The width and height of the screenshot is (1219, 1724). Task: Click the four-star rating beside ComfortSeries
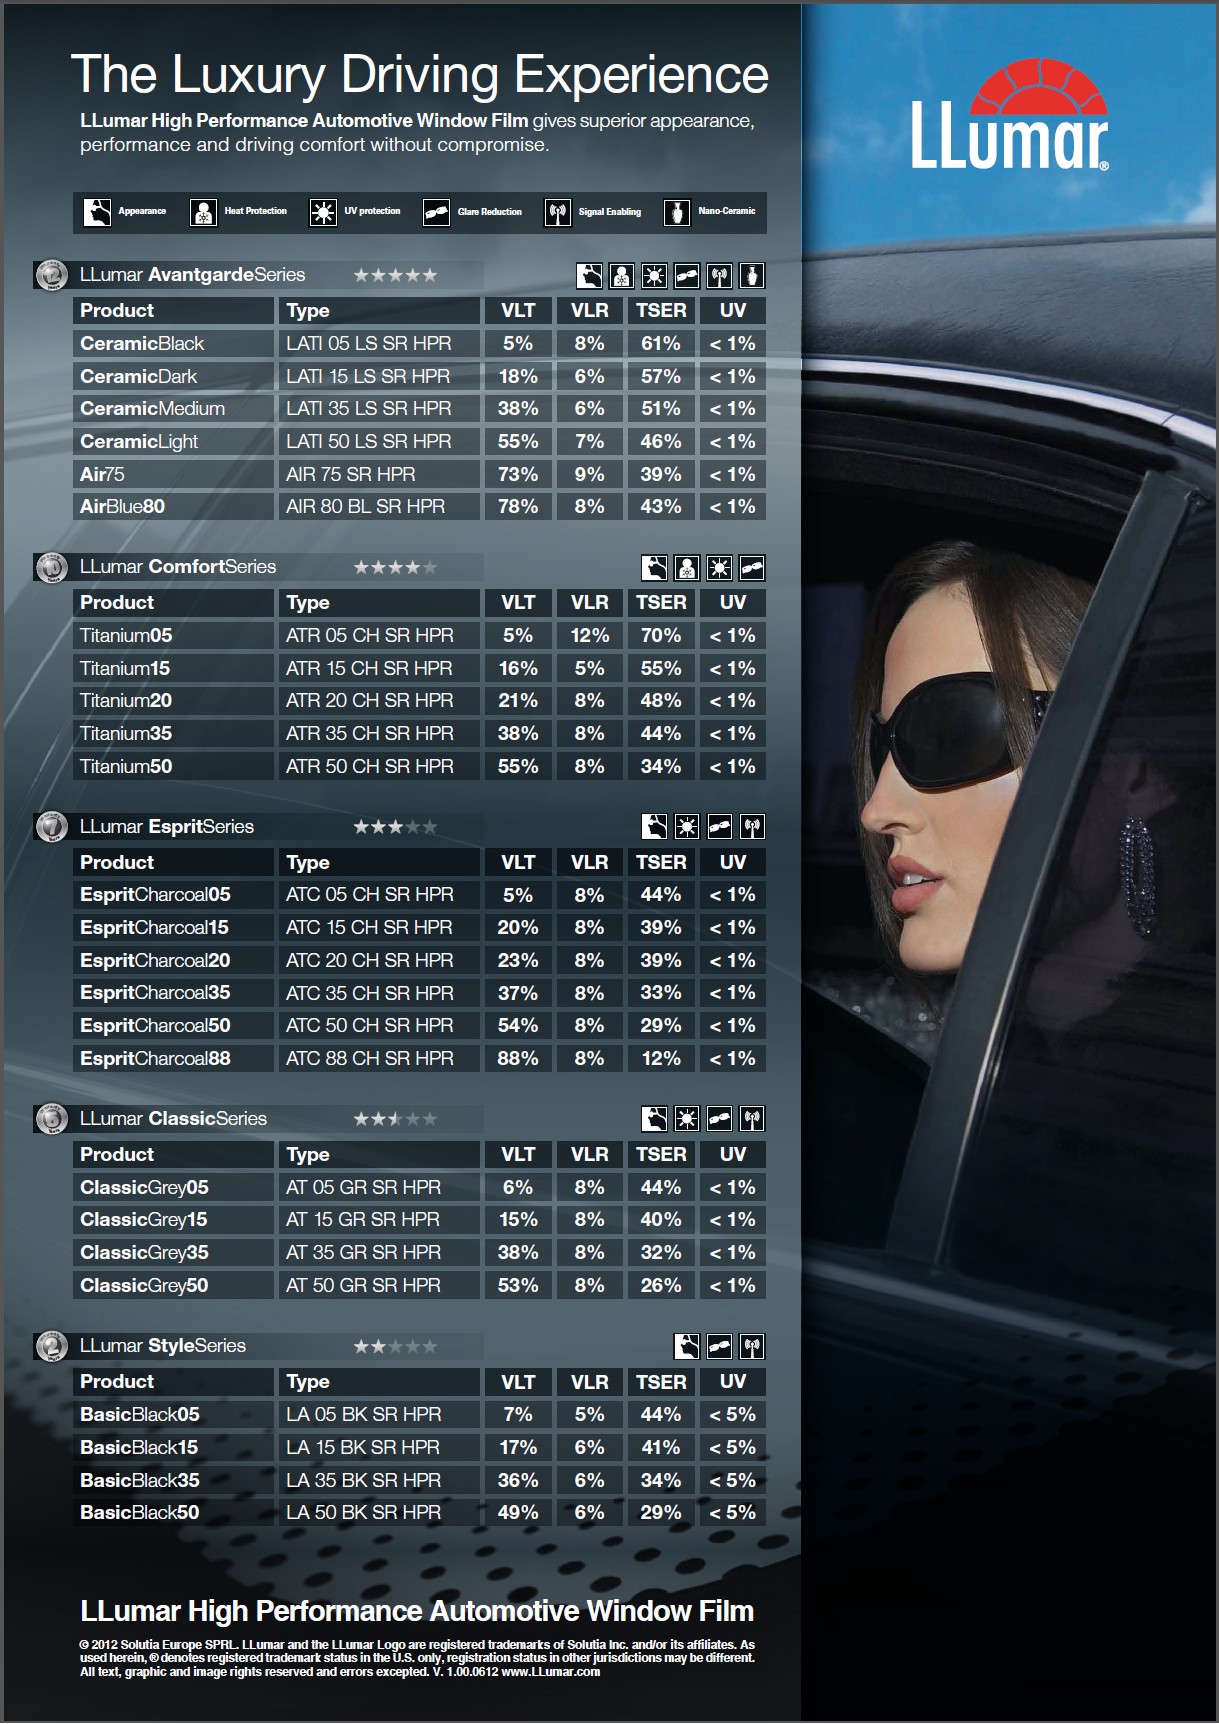tap(395, 567)
